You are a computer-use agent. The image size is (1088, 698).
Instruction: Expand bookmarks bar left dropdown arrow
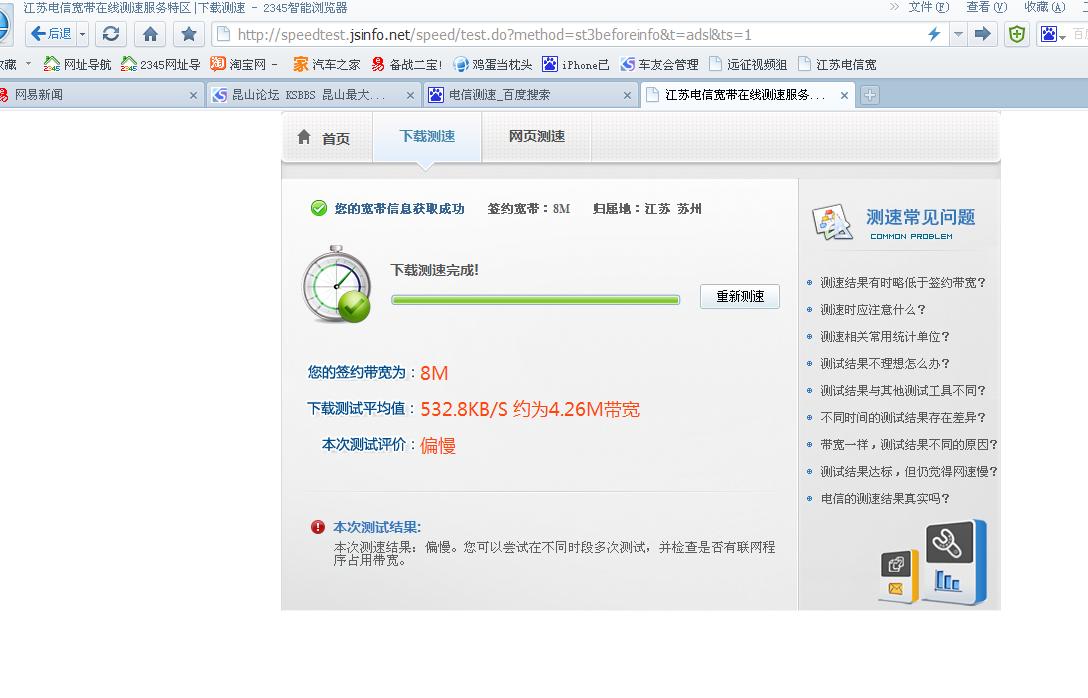[x=28, y=63]
